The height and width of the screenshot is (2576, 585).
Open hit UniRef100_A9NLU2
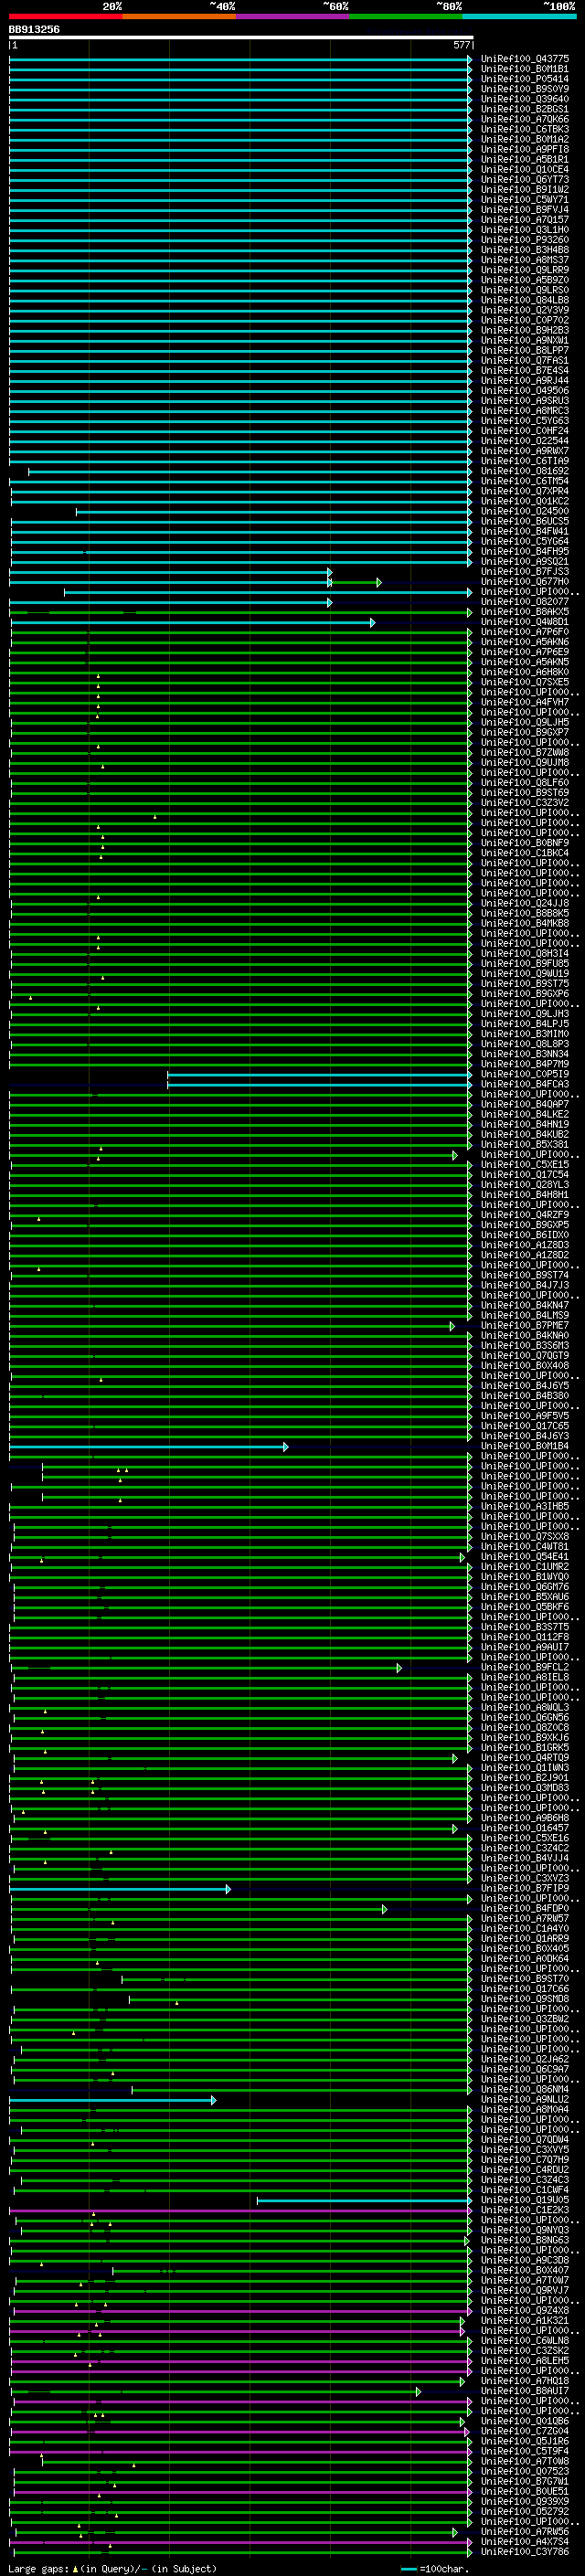coord(525,2100)
